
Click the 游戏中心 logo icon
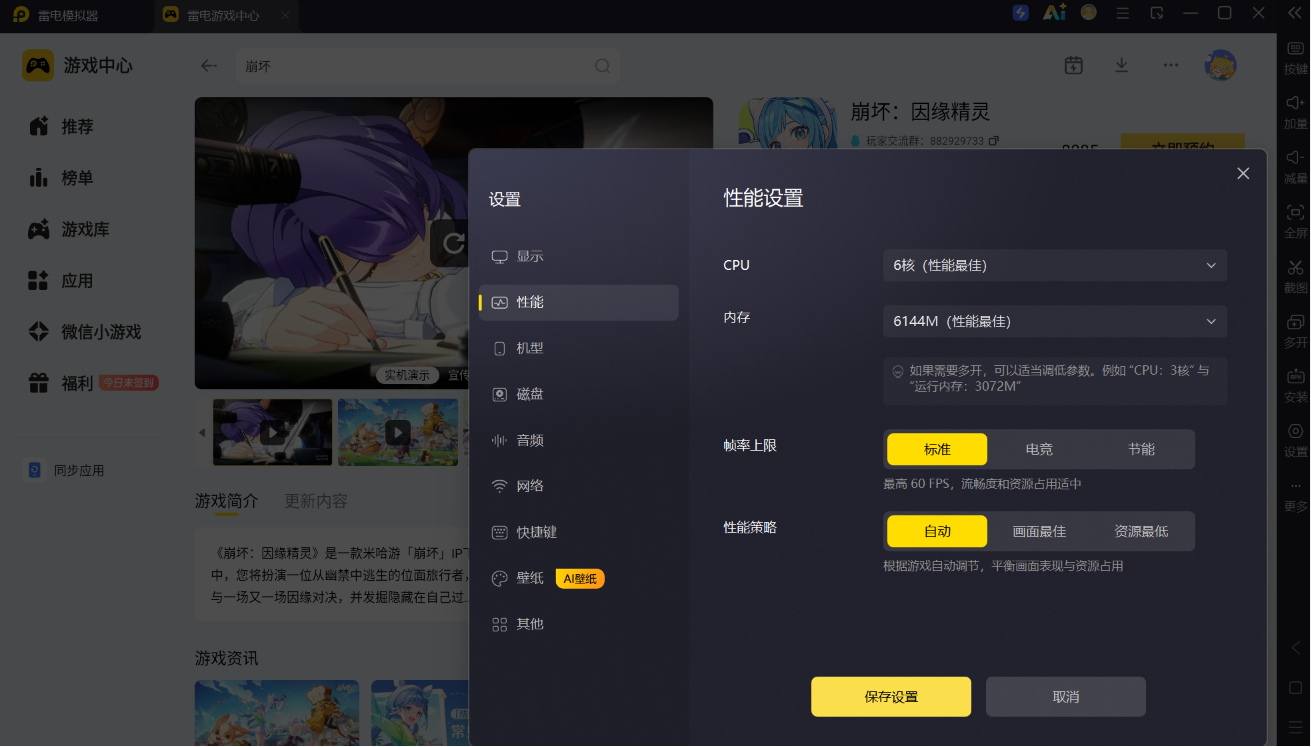point(38,66)
